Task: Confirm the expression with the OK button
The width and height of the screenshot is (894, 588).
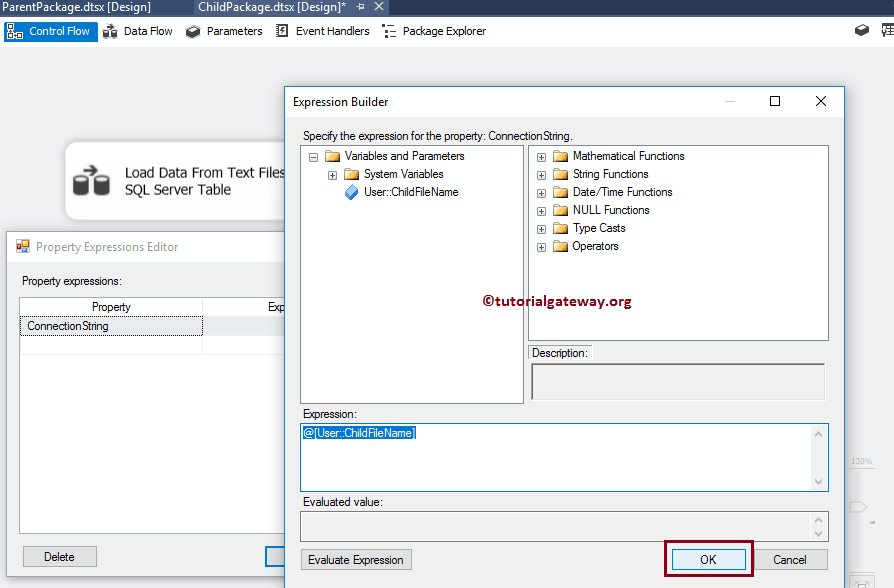Action: click(707, 560)
